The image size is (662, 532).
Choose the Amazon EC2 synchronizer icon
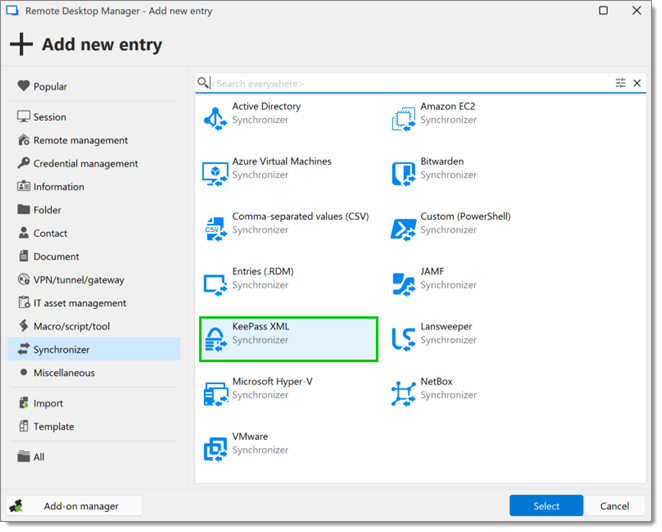404,119
